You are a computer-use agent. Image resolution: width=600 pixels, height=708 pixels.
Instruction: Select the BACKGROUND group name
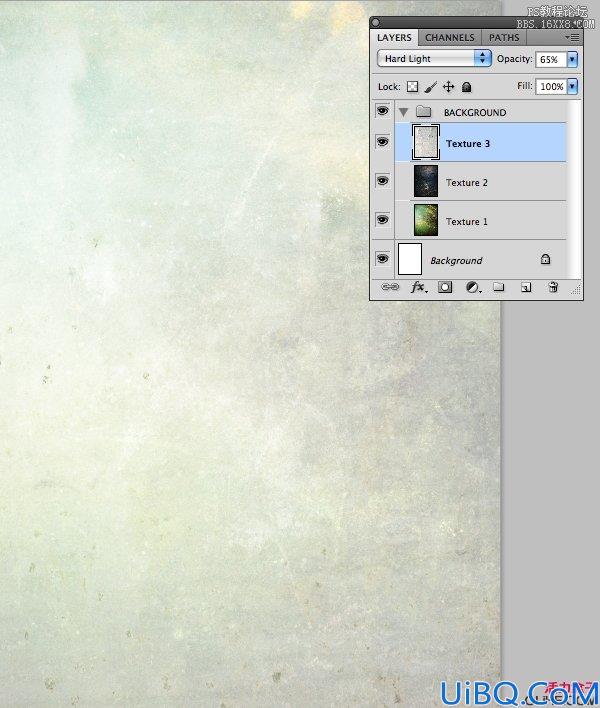click(475, 112)
